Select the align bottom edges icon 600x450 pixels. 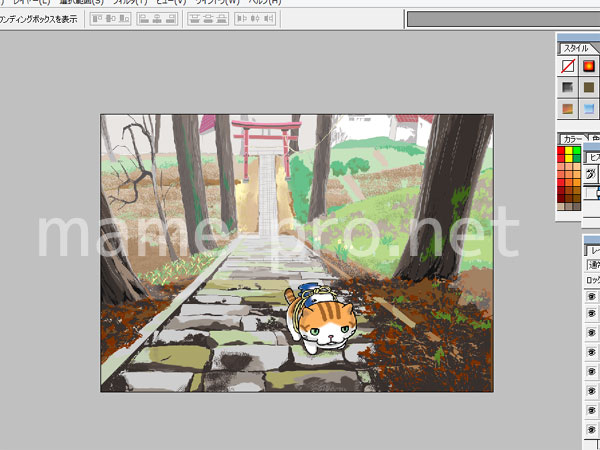click(124, 18)
